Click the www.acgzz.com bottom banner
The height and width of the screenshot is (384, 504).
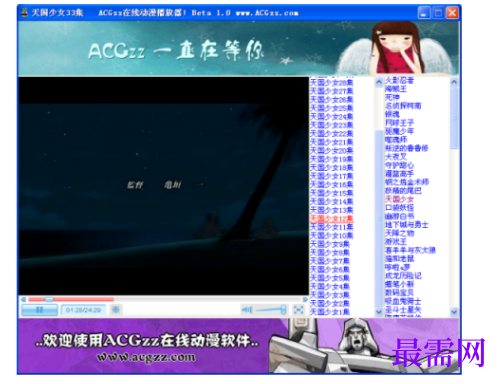point(239,346)
